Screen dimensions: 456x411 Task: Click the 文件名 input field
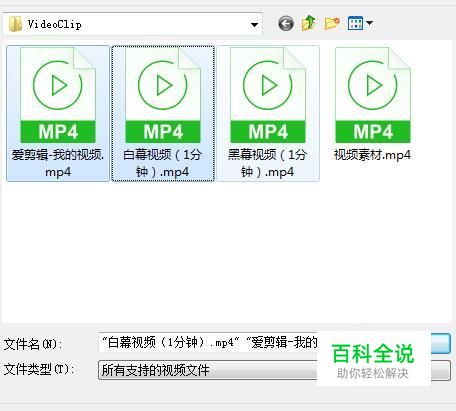[208, 342]
